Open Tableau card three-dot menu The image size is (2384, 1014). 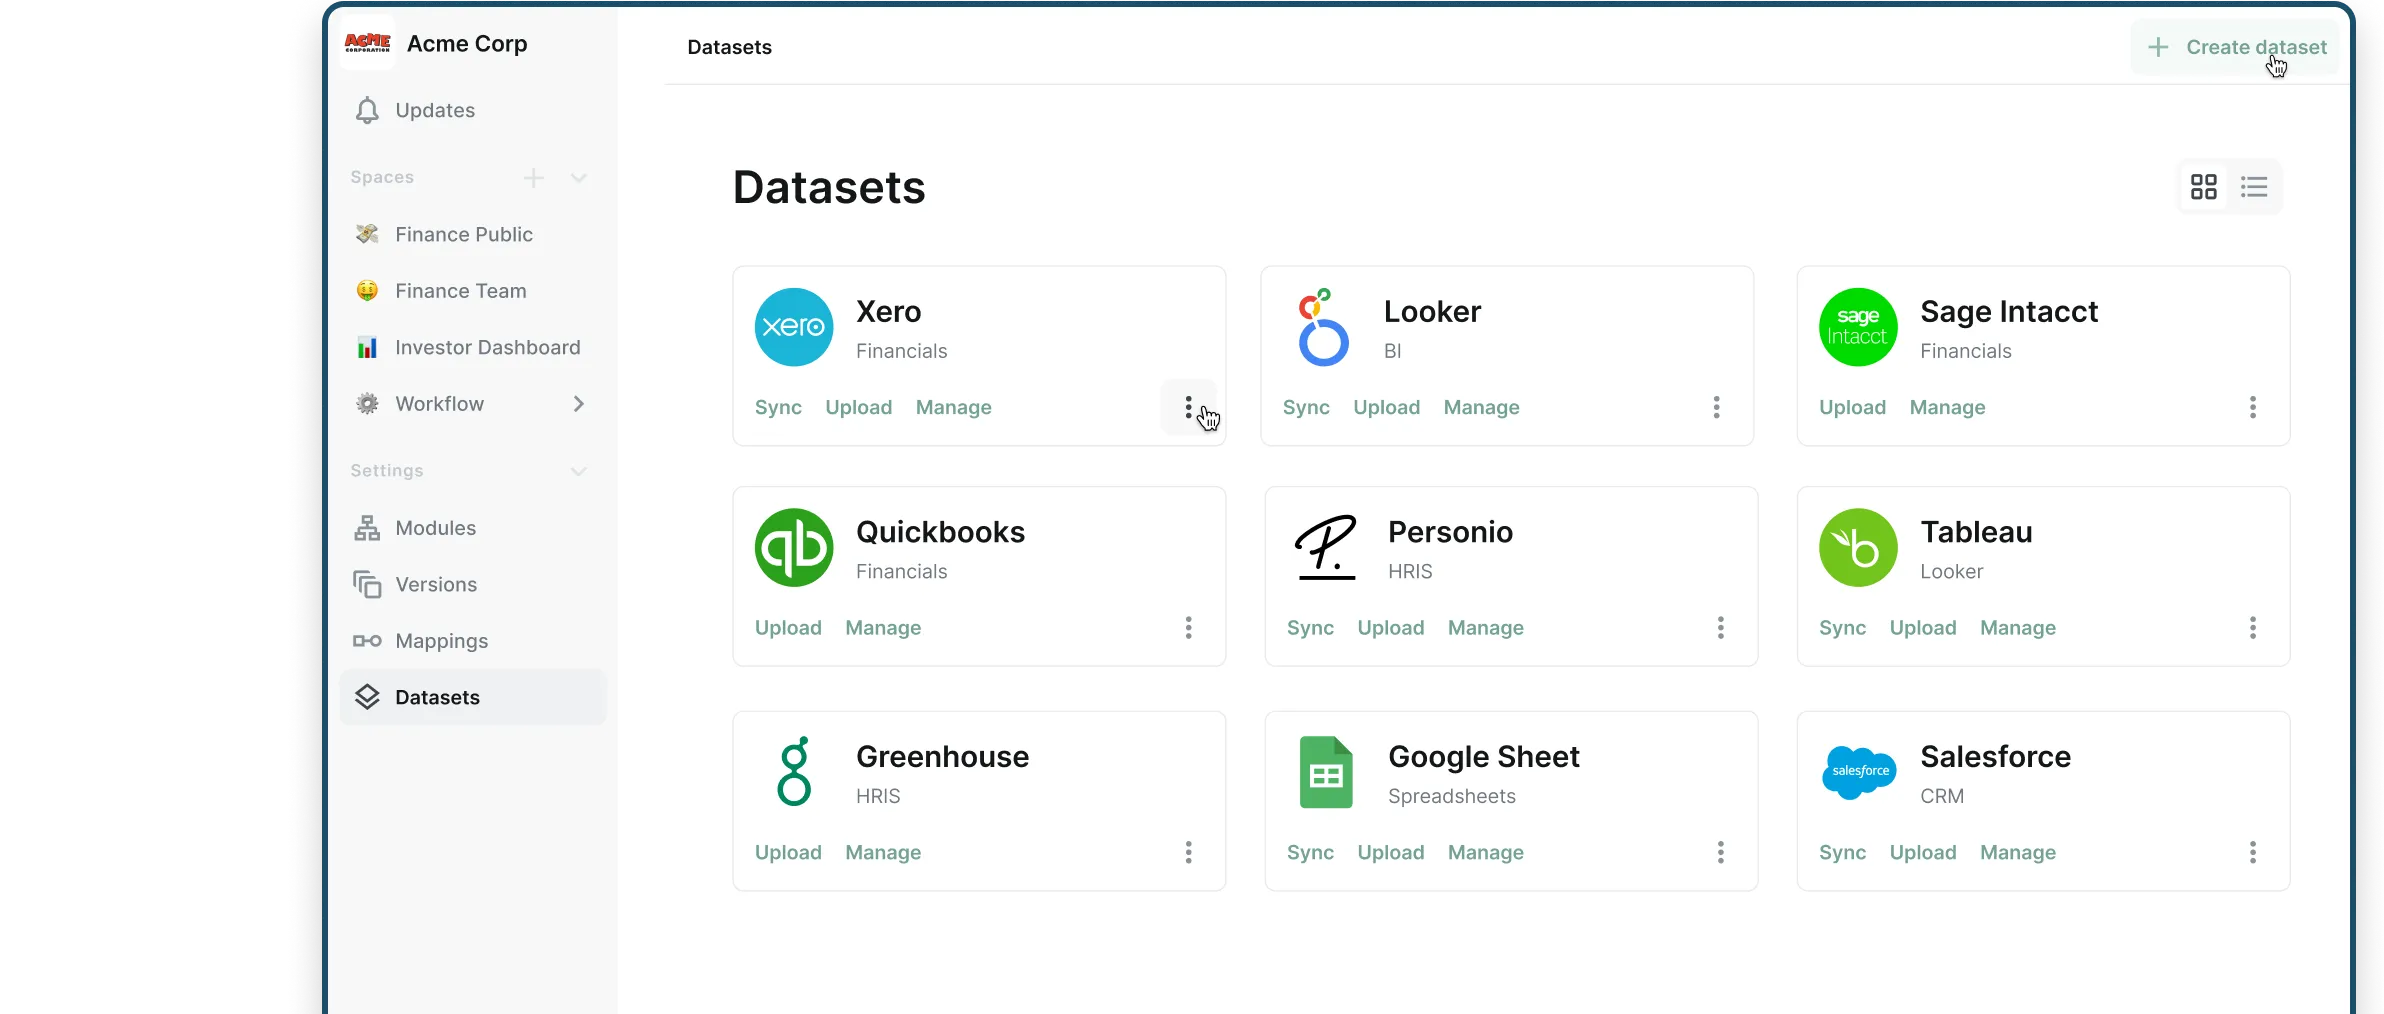click(2253, 628)
